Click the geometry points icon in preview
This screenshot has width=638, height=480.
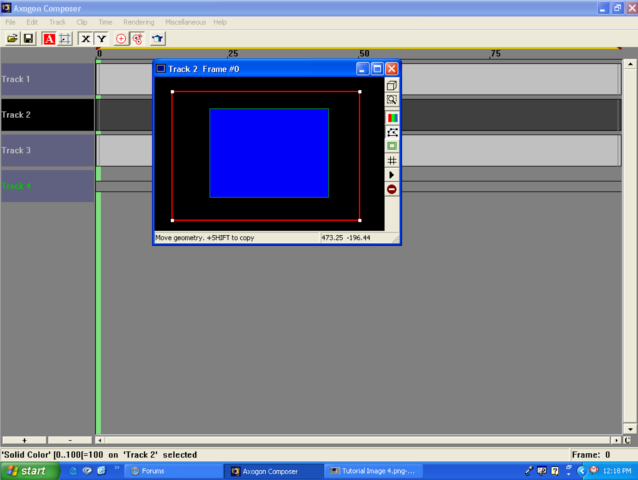pyautogui.click(x=392, y=132)
